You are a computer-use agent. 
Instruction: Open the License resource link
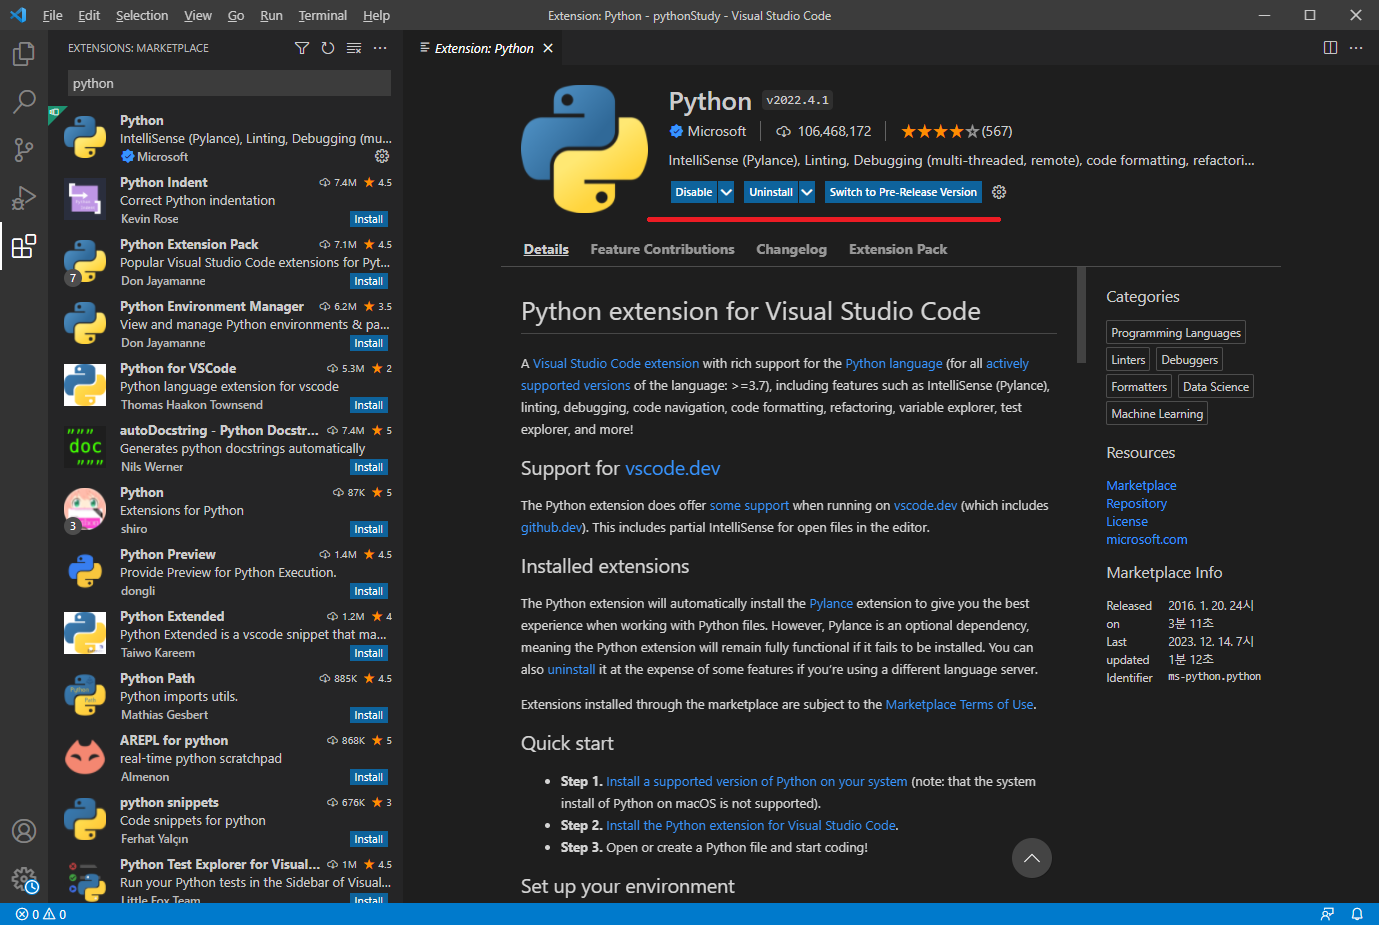[x=1127, y=521]
